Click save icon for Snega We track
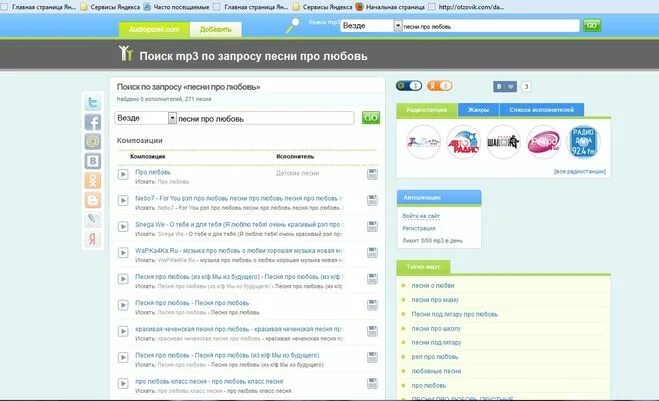 pyautogui.click(x=372, y=227)
